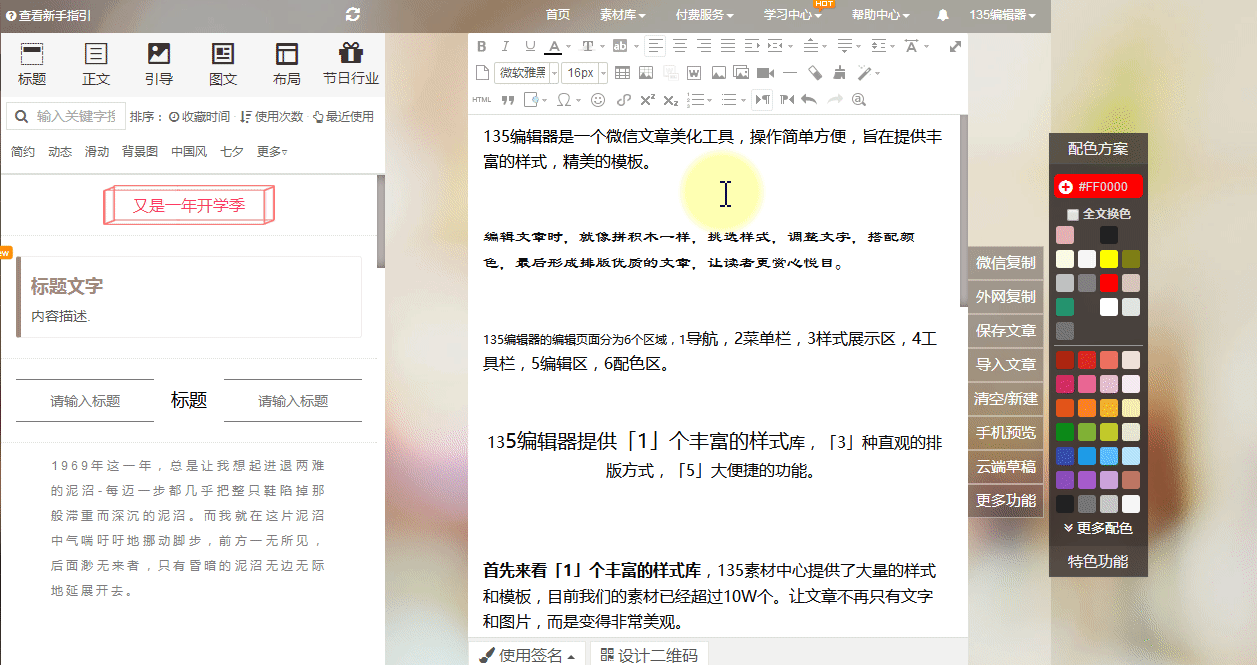Viewport: 1257px width, 665px height.
Task: Toggle underline formatting
Action: [530, 46]
